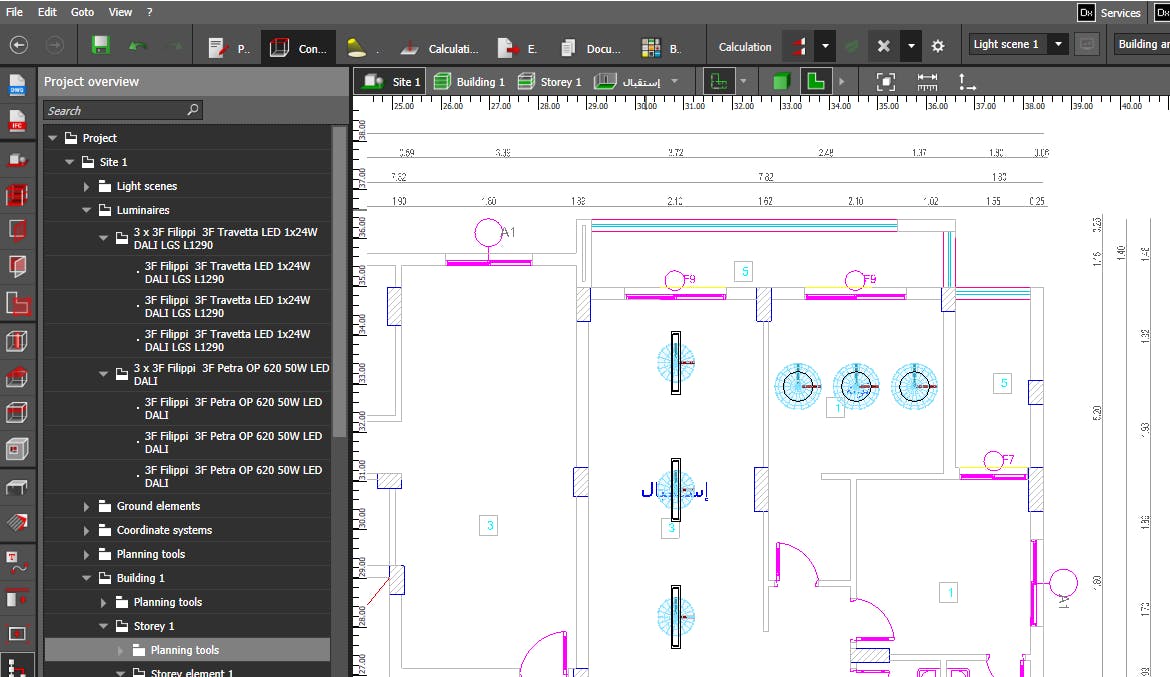Select the ceiling tool in the sidebar
This screenshot has height=677, width=1170.
pyautogui.click(x=16, y=413)
